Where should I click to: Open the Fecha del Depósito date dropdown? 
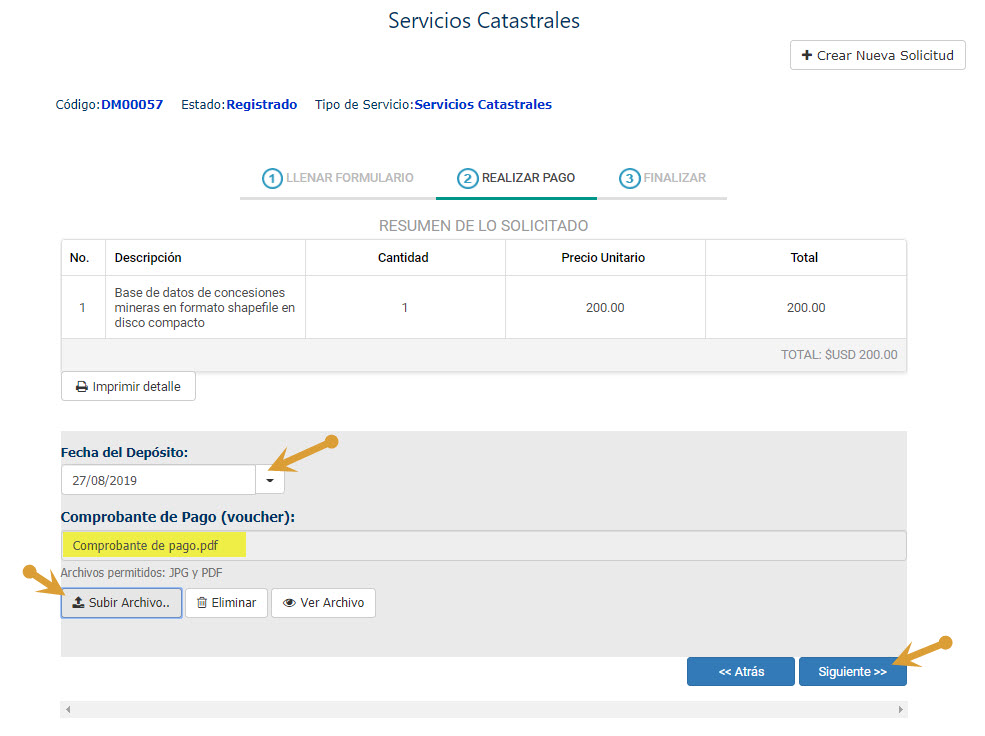[270, 480]
